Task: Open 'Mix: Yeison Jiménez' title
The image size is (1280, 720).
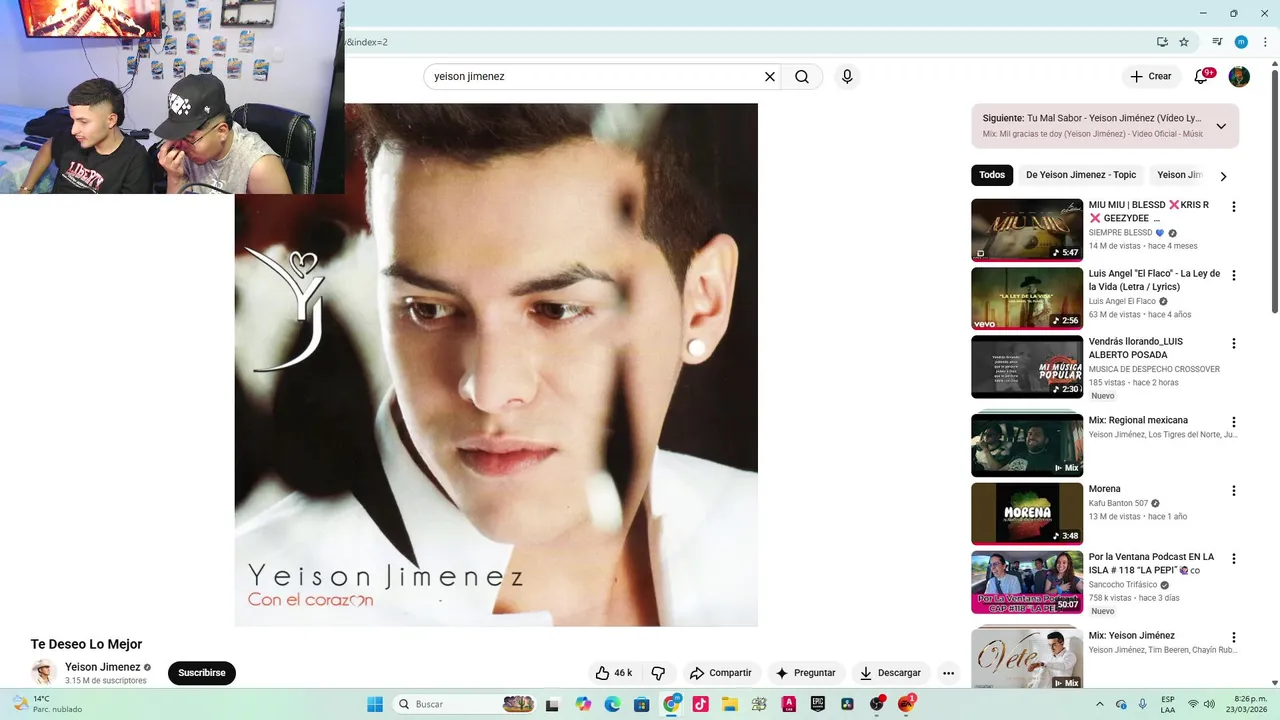Action: click(1132, 635)
